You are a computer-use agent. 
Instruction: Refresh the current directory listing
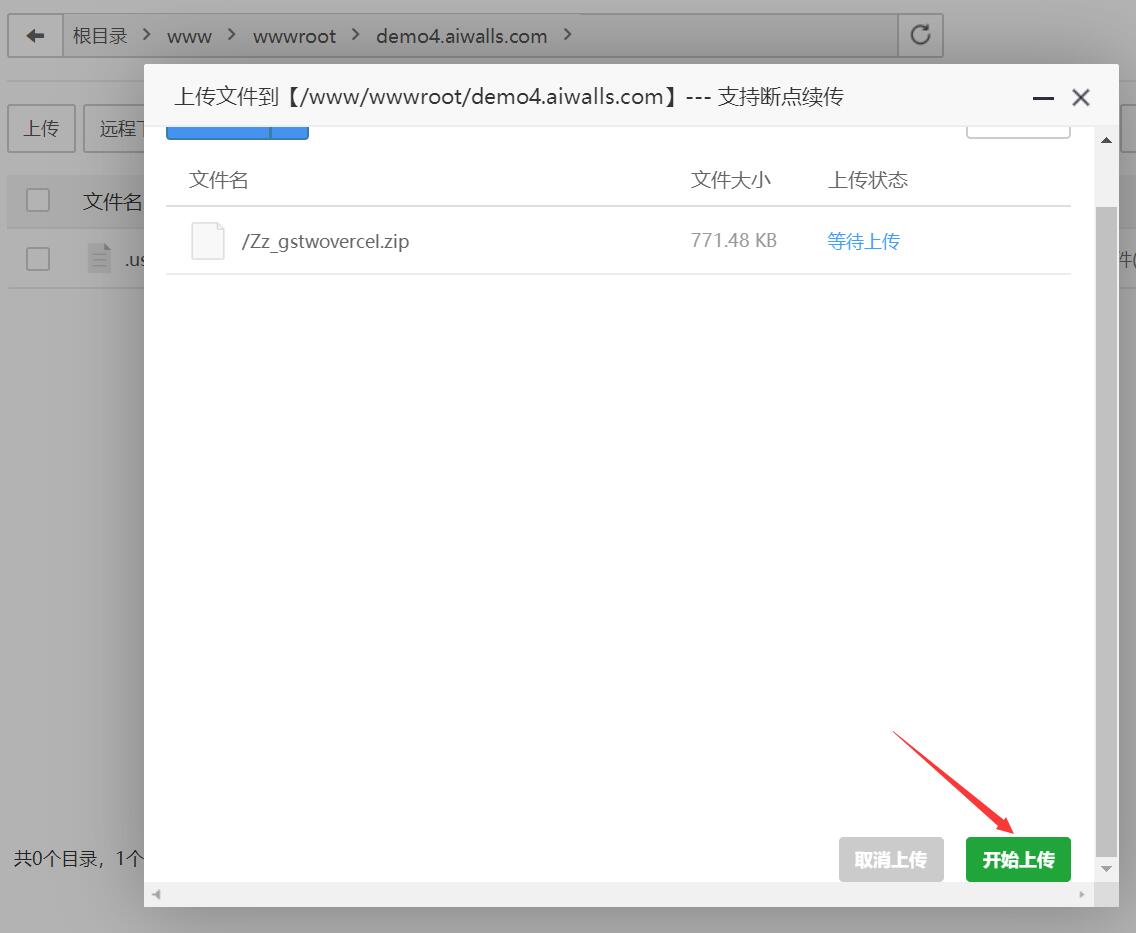pos(920,36)
